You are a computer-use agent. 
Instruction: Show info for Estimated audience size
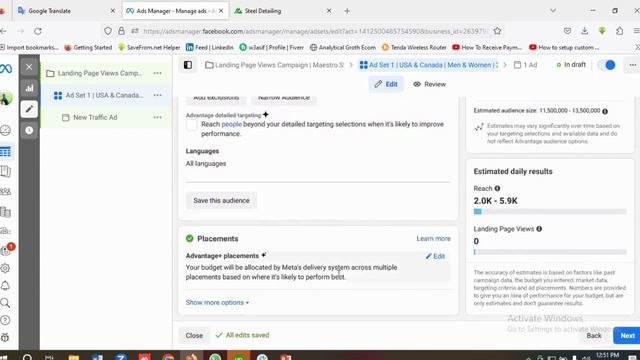[x=605, y=111]
